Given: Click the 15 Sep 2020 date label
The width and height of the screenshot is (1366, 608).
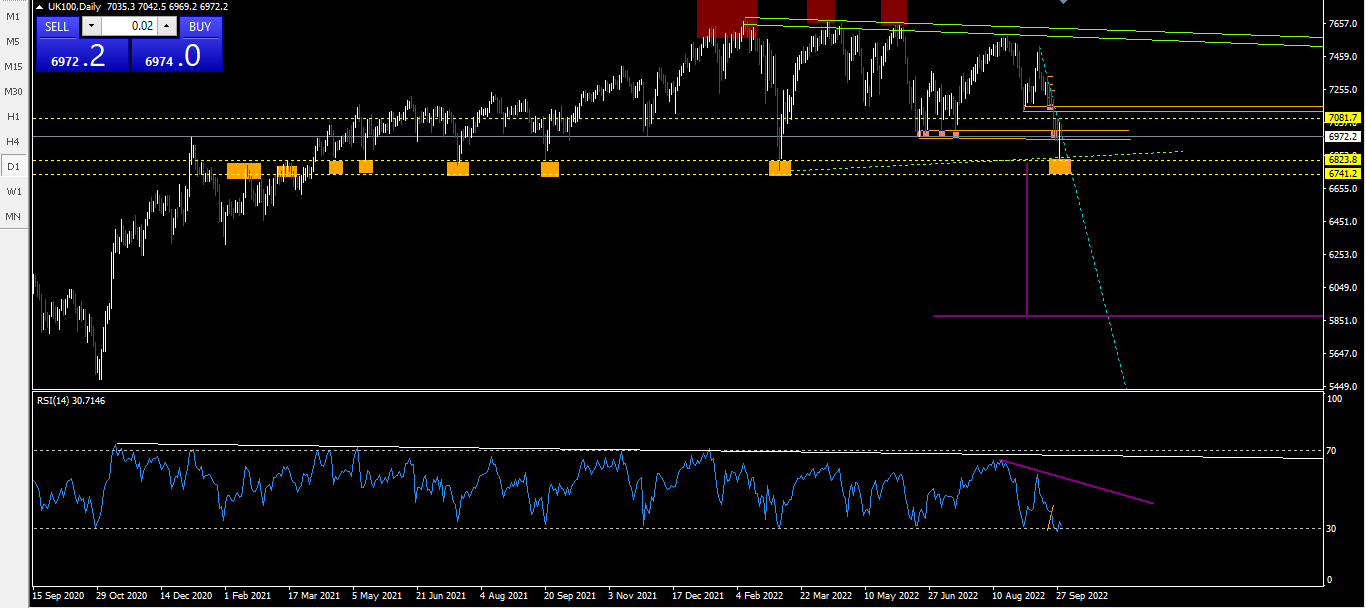Looking at the screenshot, I should pos(57,594).
